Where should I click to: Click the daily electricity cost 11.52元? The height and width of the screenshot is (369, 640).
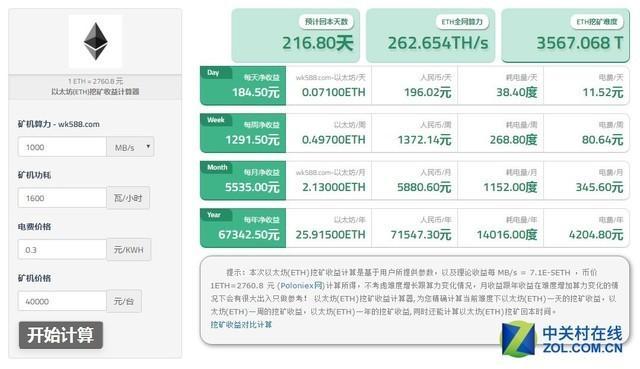click(603, 93)
